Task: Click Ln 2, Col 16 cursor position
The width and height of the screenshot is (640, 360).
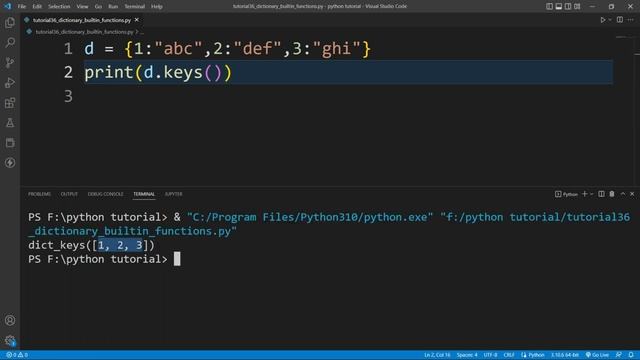Action: [x=437, y=355]
